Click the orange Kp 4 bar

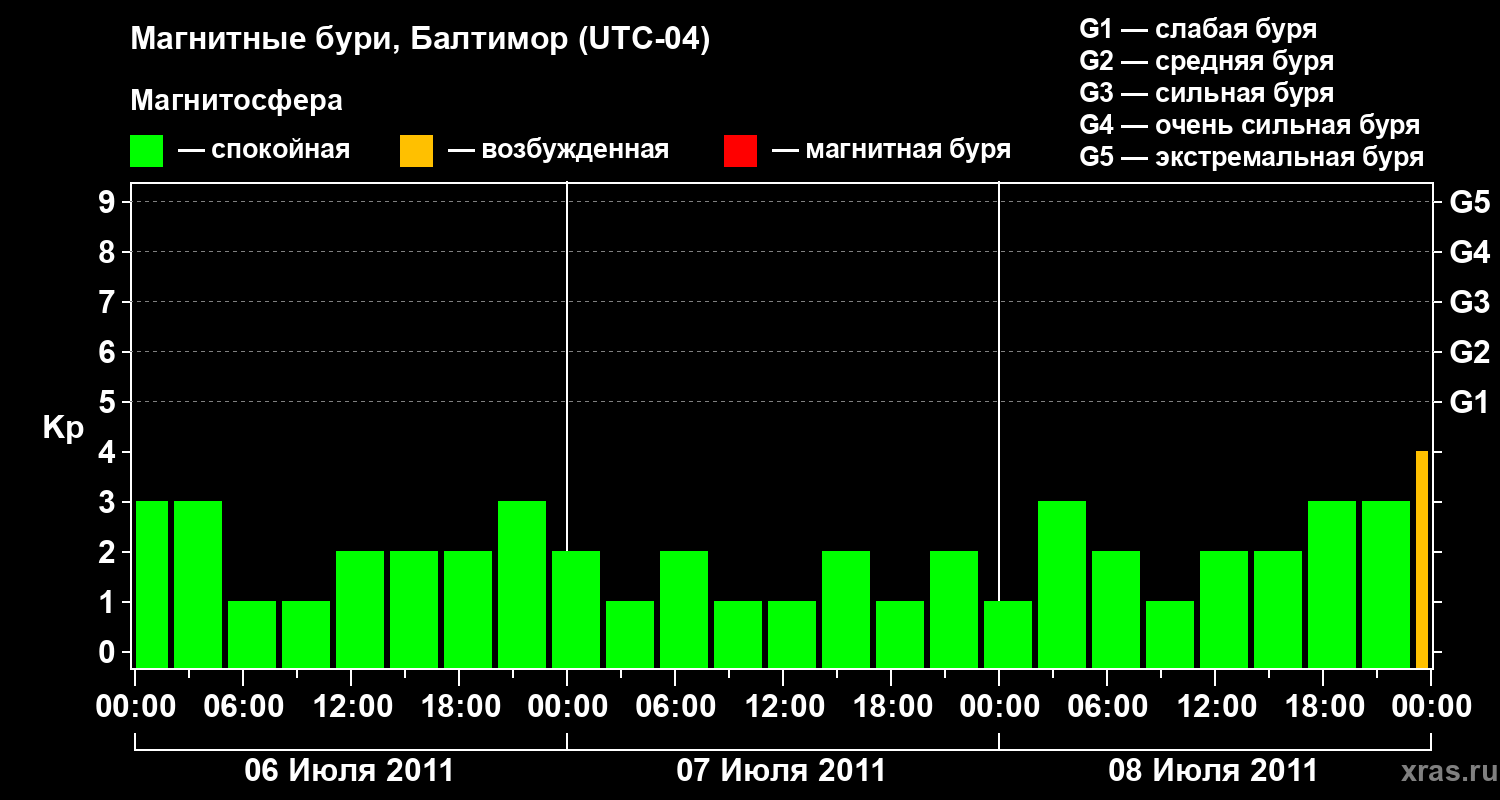click(1422, 559)
